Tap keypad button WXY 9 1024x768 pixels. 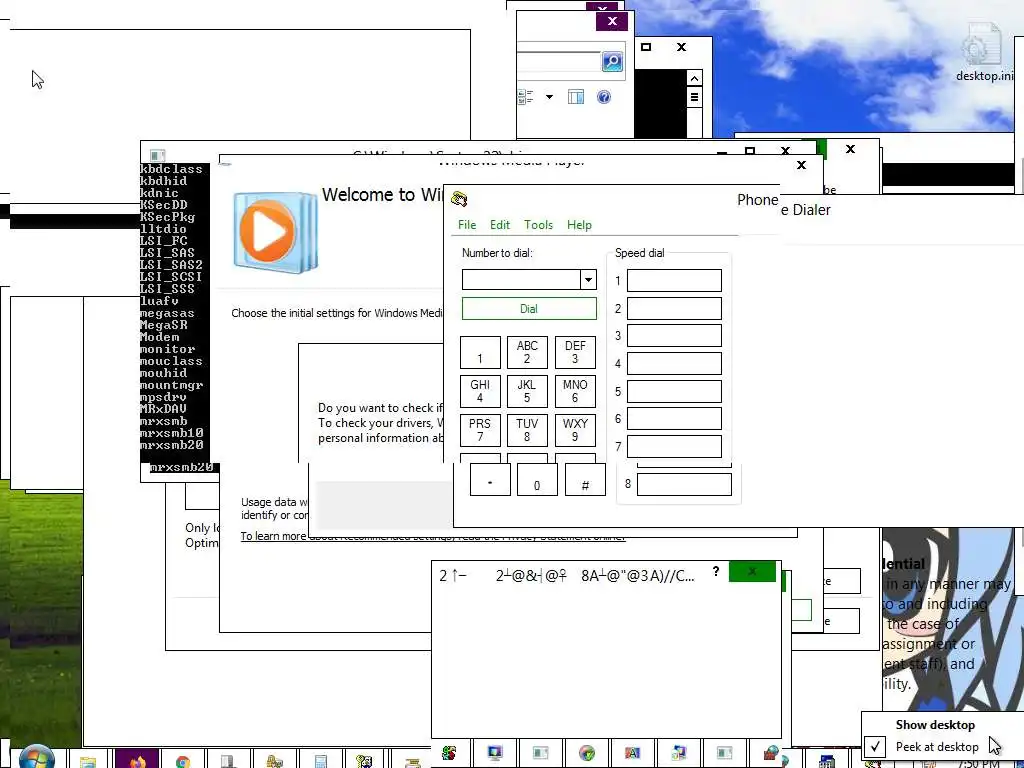click(x=575, y=430)
